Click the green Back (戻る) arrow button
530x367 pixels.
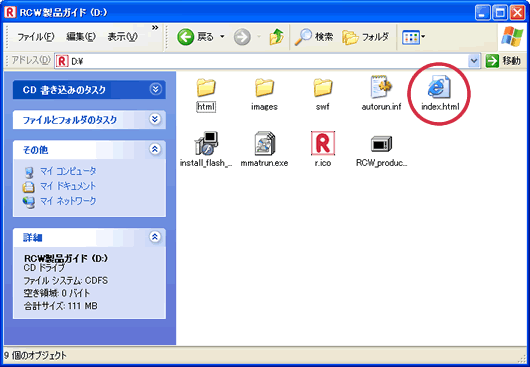tap(186, 36)
